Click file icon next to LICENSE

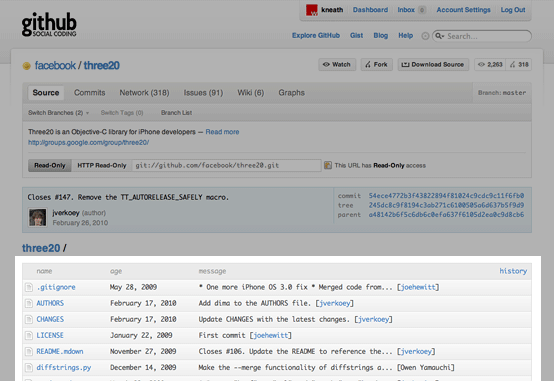coord(29,335)
